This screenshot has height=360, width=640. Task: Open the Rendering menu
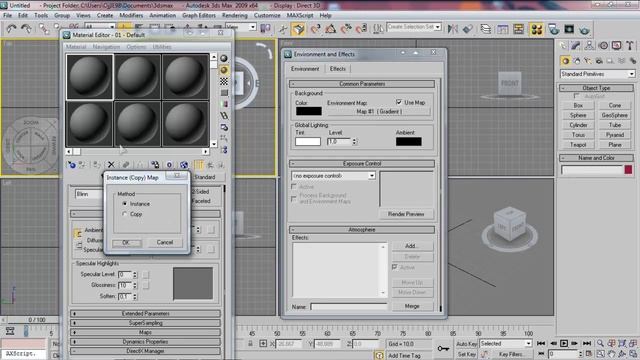click(x=234, y=15)
